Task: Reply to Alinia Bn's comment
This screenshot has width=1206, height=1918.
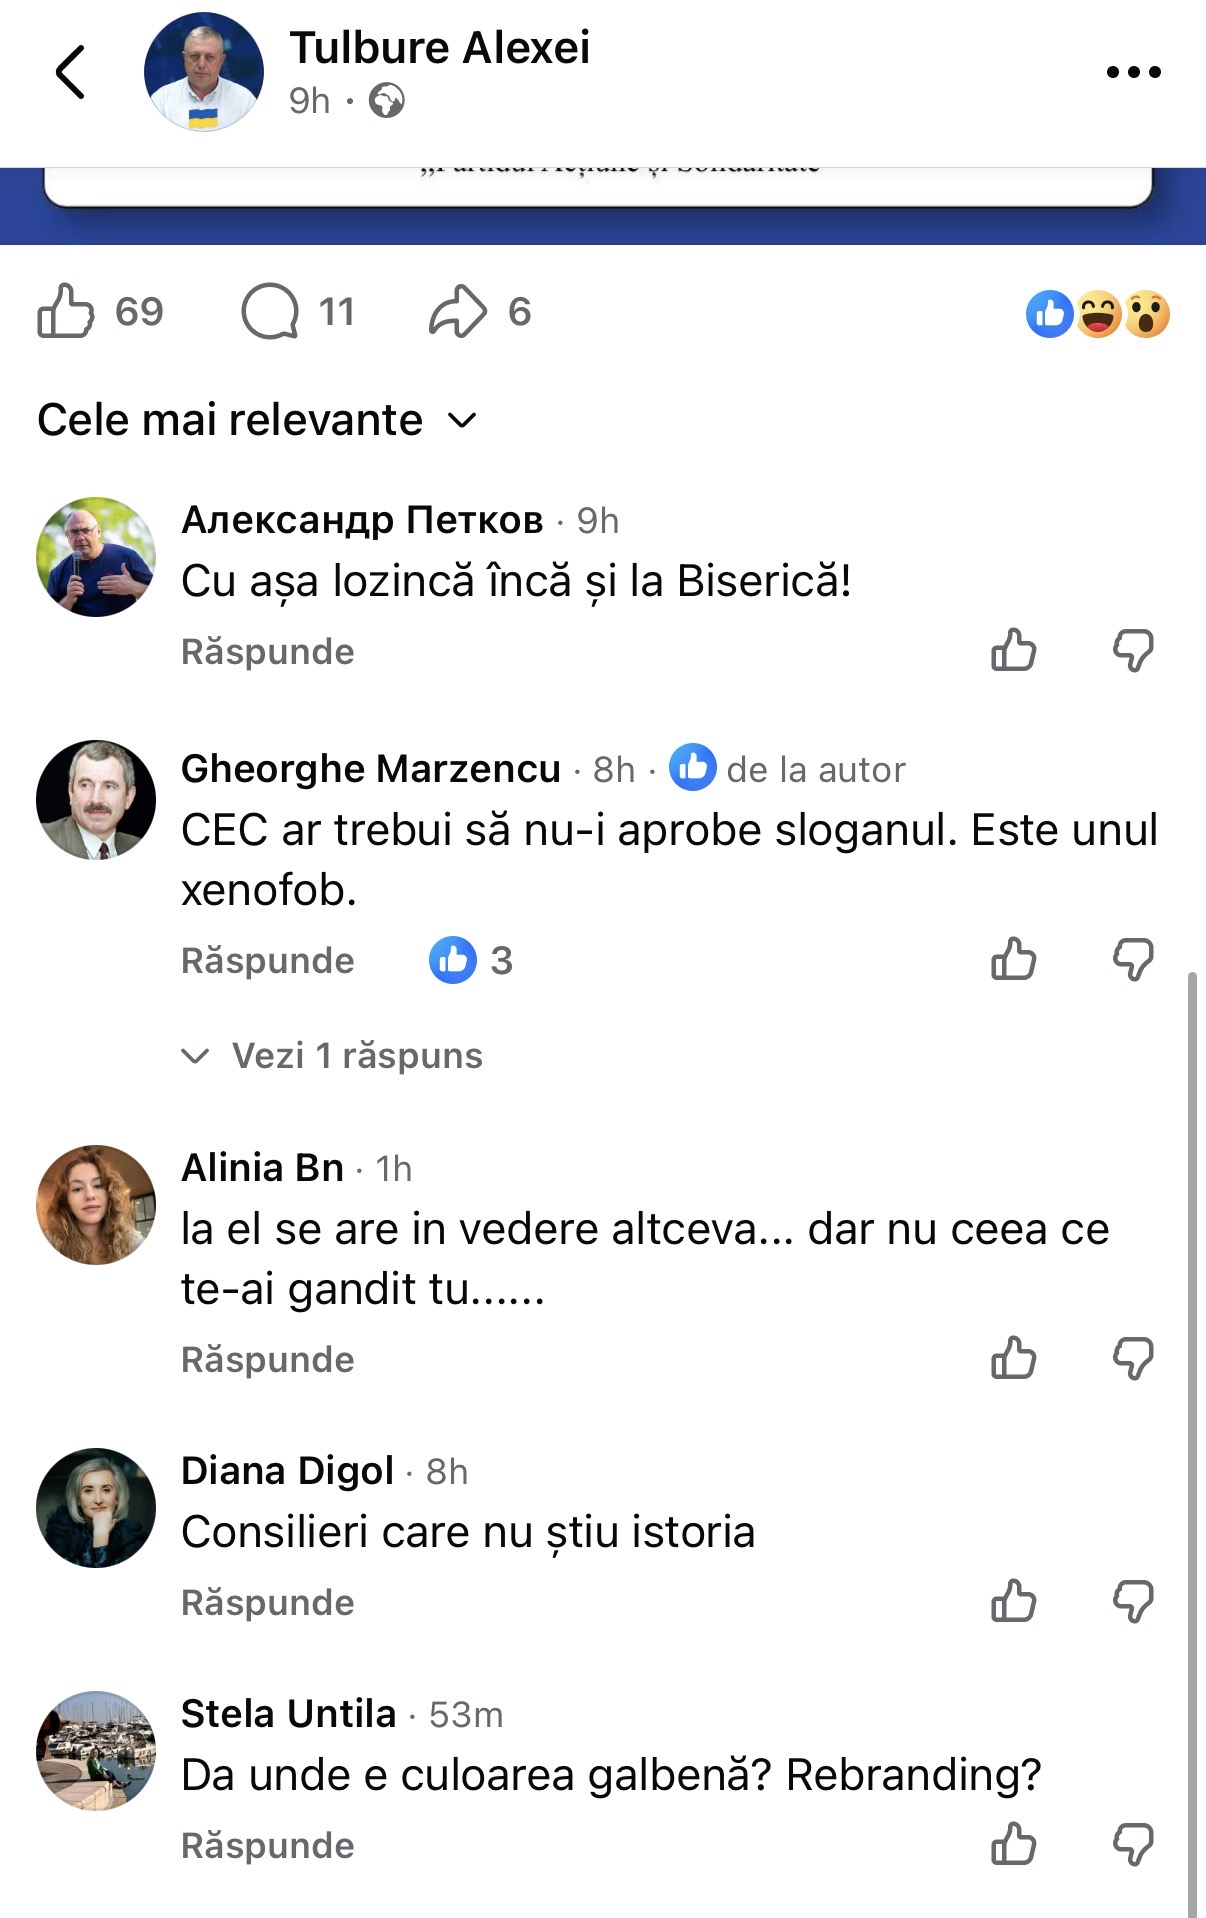Action: pyautogui.click(x=268, y=1360)
